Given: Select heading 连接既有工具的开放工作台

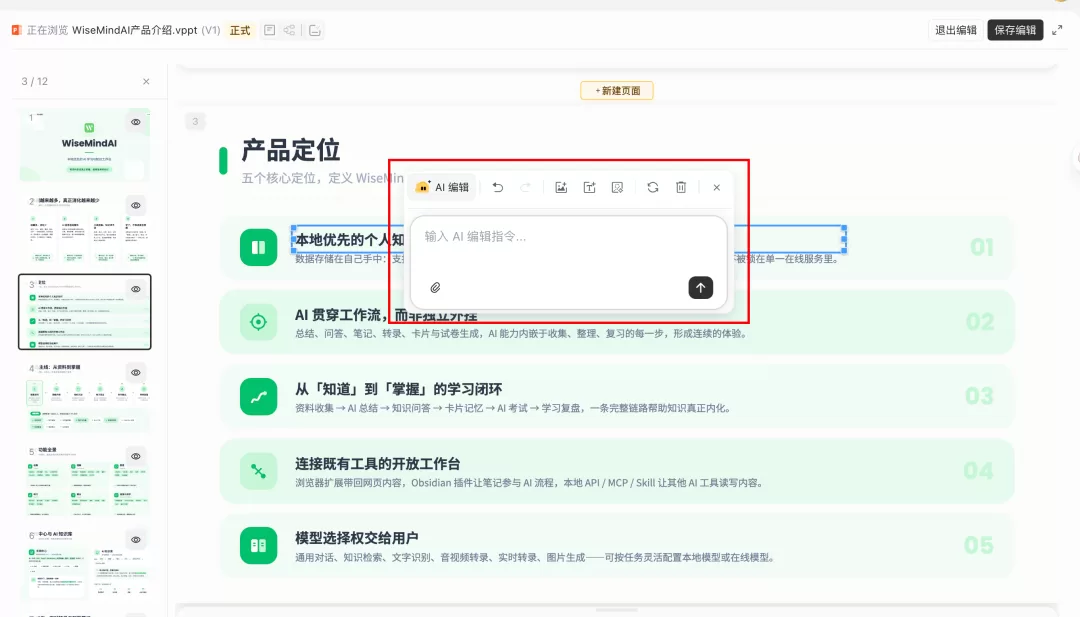Looking at the screenshot, I should [377, 463].
